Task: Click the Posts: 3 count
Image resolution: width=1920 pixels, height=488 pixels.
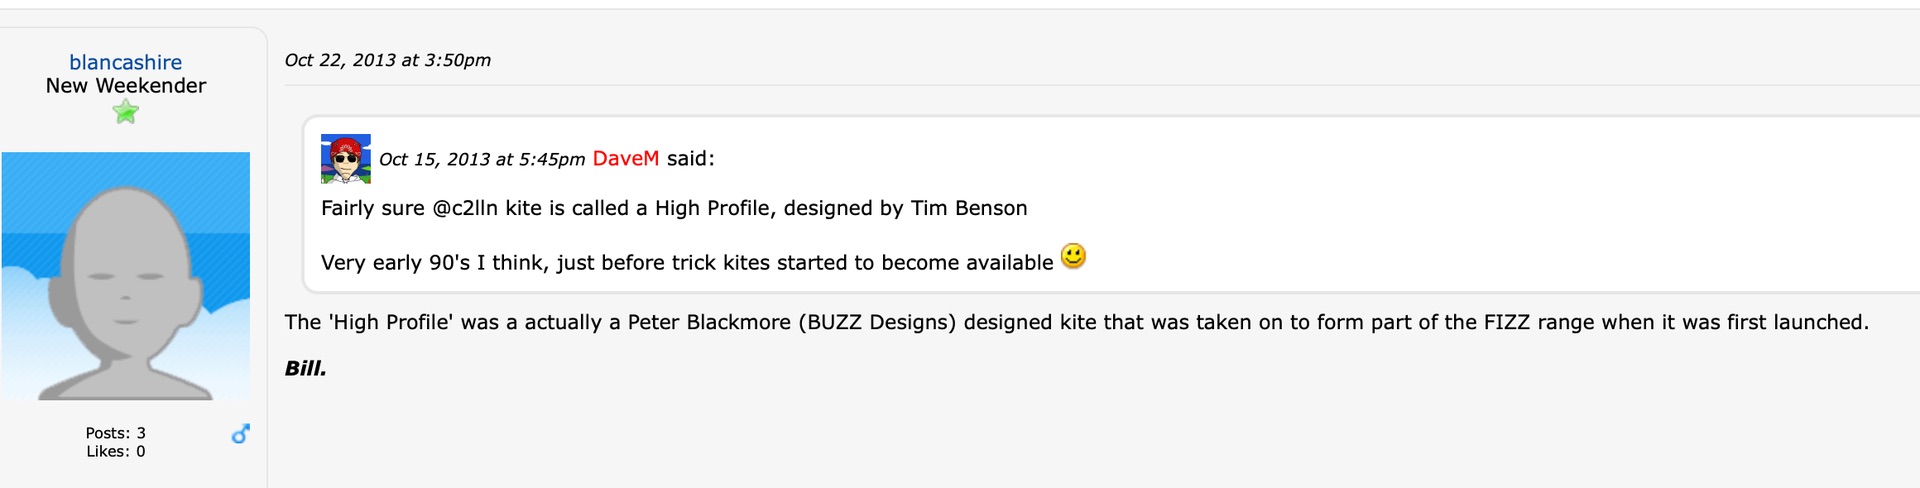Action: point(115,433)
